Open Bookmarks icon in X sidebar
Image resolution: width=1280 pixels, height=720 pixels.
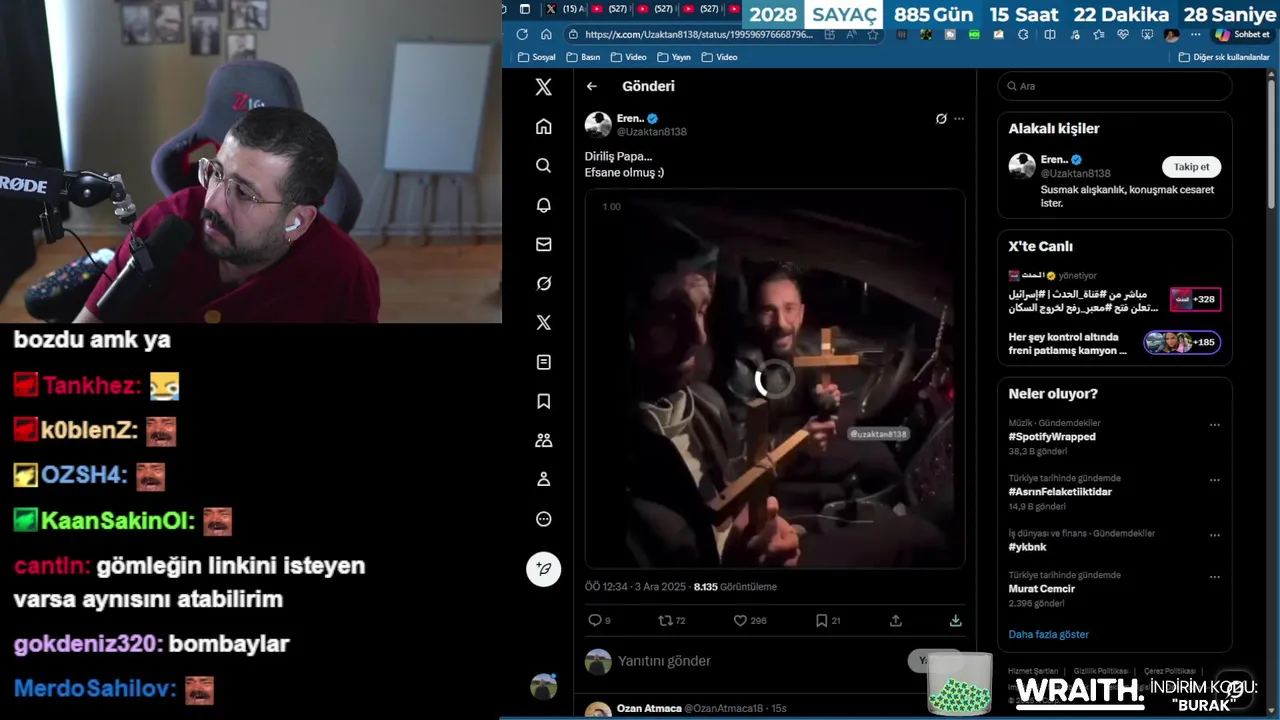[x=543, y=401]
